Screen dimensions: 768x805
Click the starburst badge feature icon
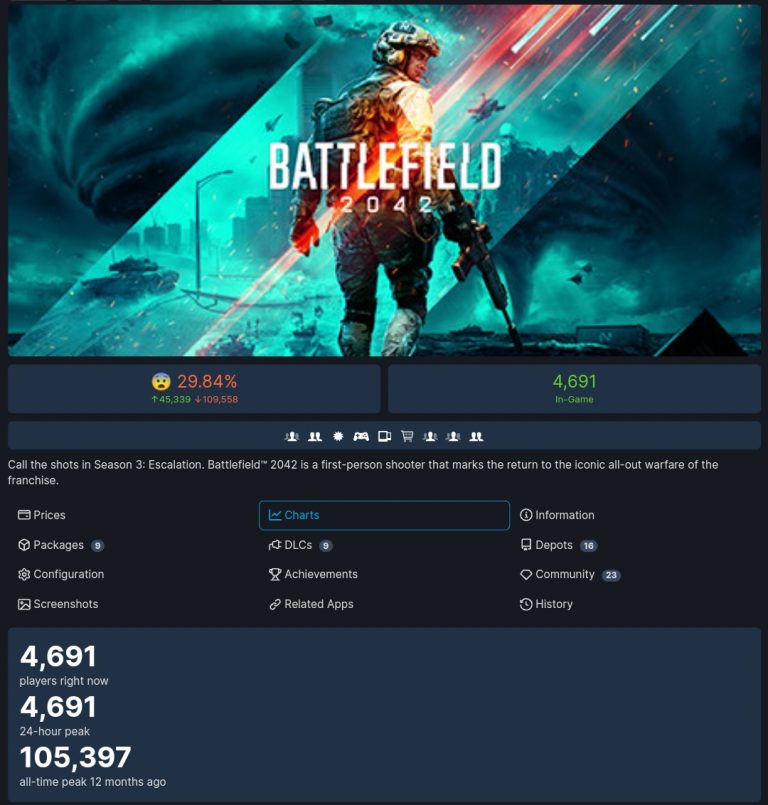338,436
